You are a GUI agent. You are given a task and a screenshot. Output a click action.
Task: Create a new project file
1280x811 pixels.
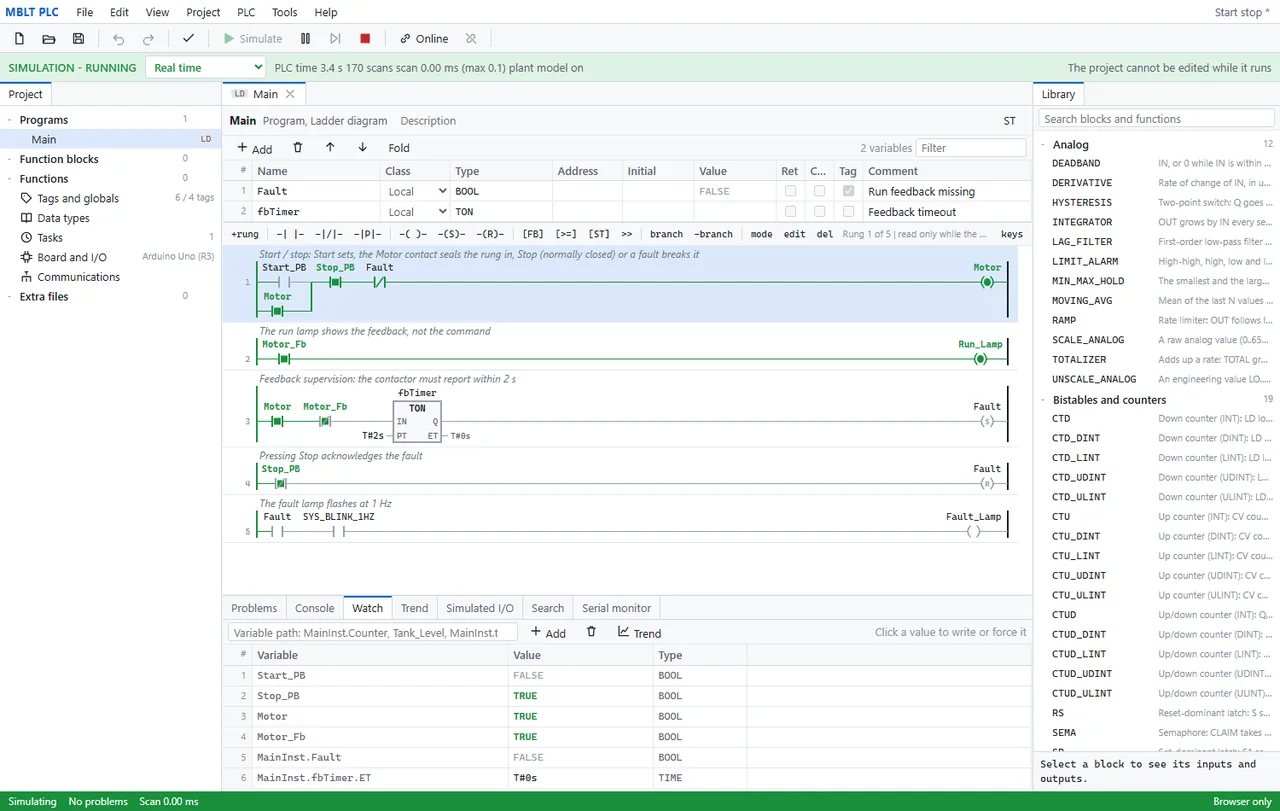tap(19, 39)
